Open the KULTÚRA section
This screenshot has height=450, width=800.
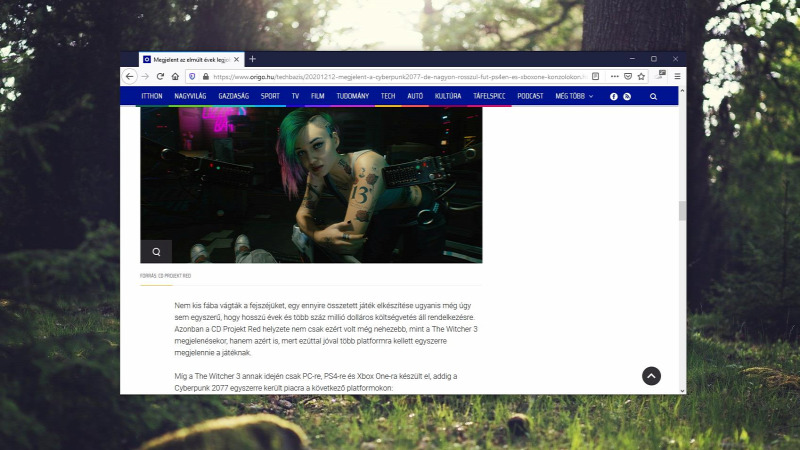click(448, 96)
